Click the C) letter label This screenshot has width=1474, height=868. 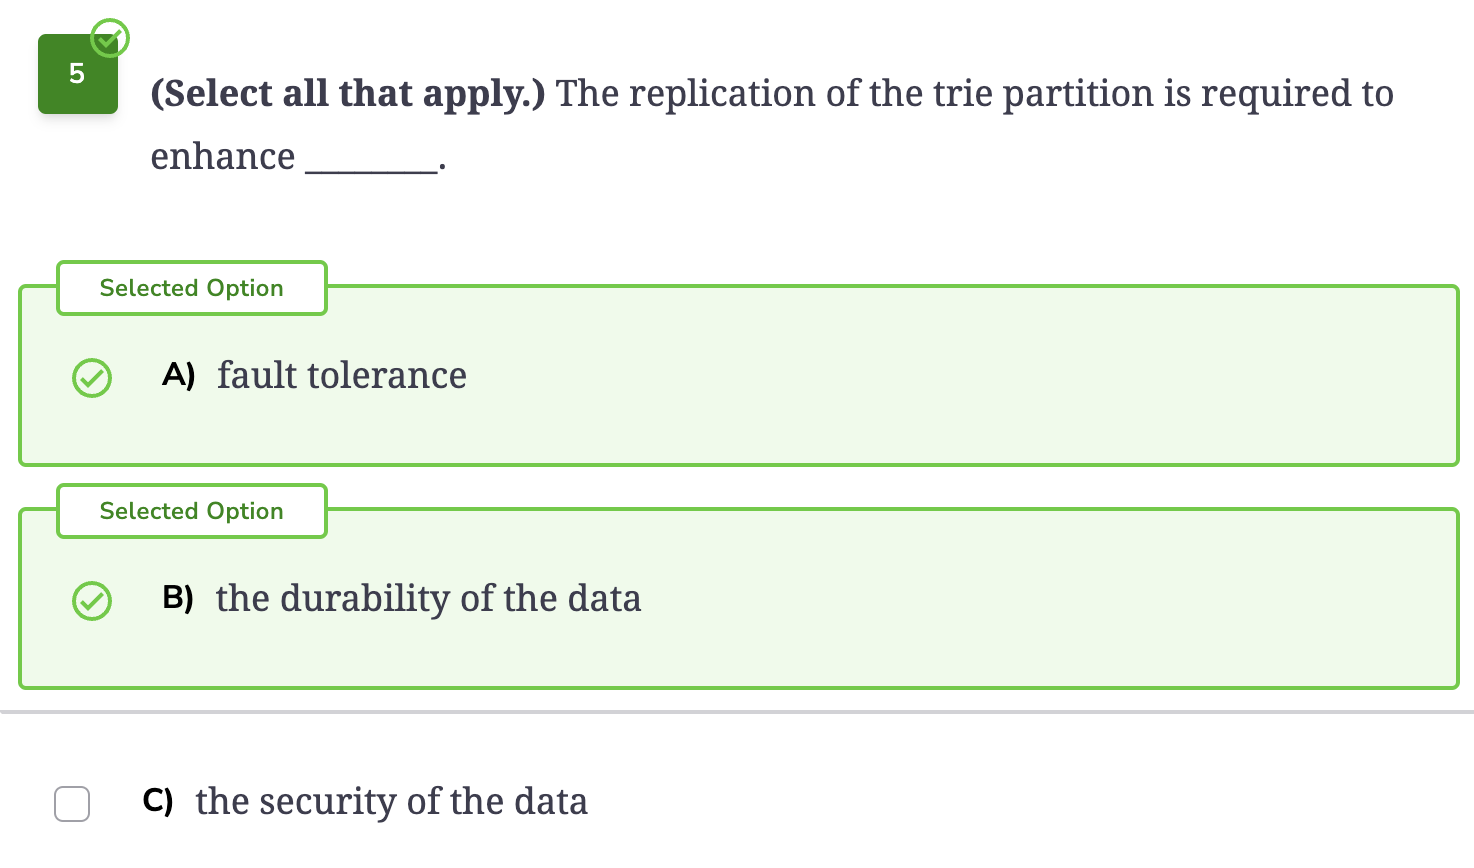[x=158, y=801]
